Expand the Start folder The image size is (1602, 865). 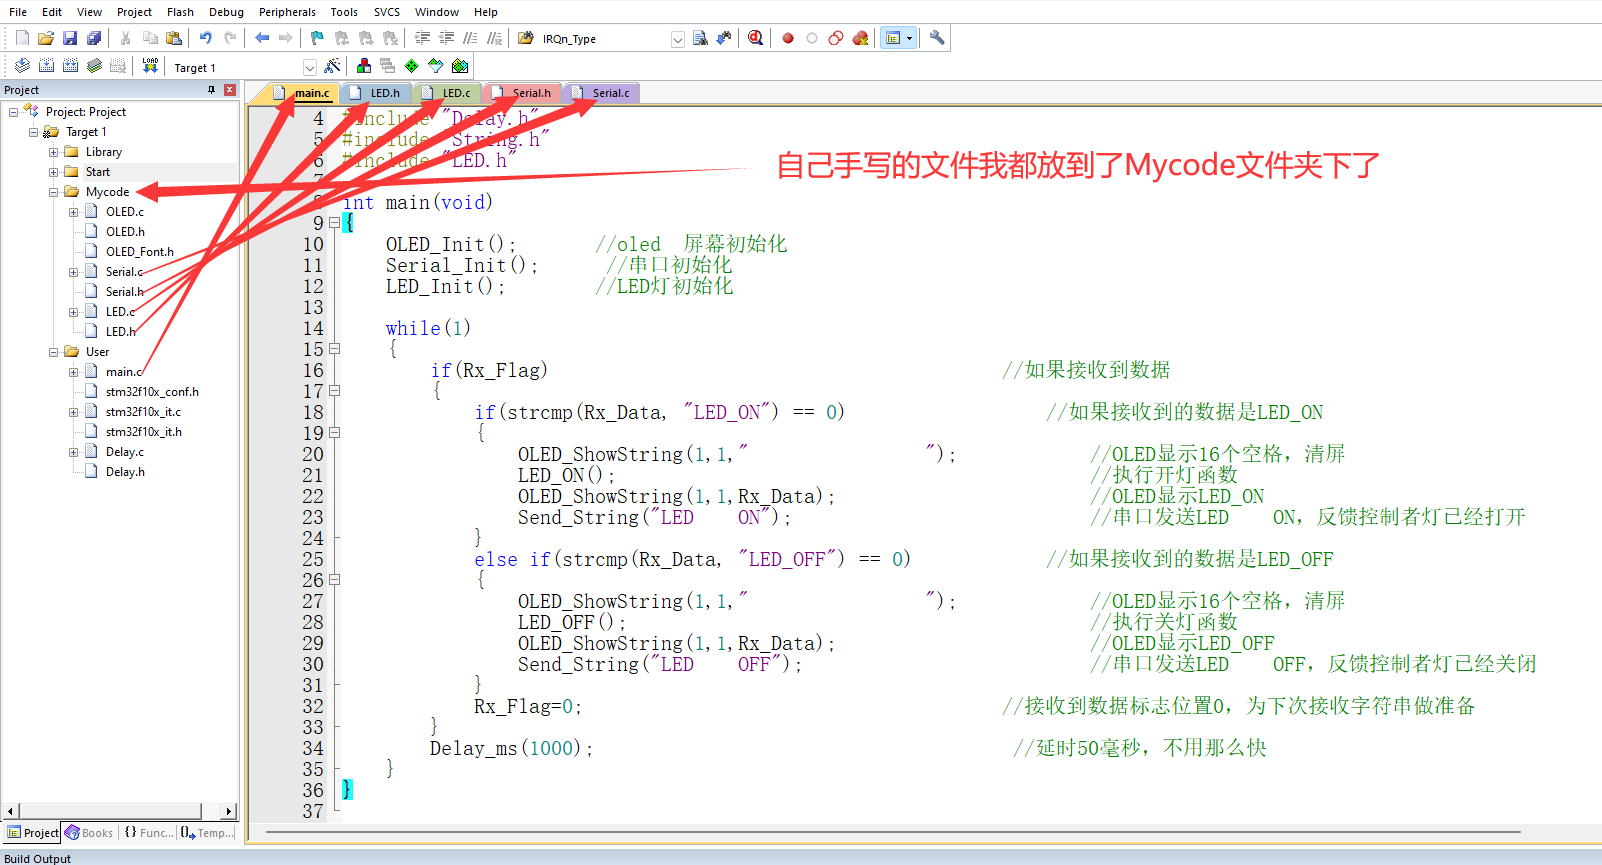click(x=54, y=172)
